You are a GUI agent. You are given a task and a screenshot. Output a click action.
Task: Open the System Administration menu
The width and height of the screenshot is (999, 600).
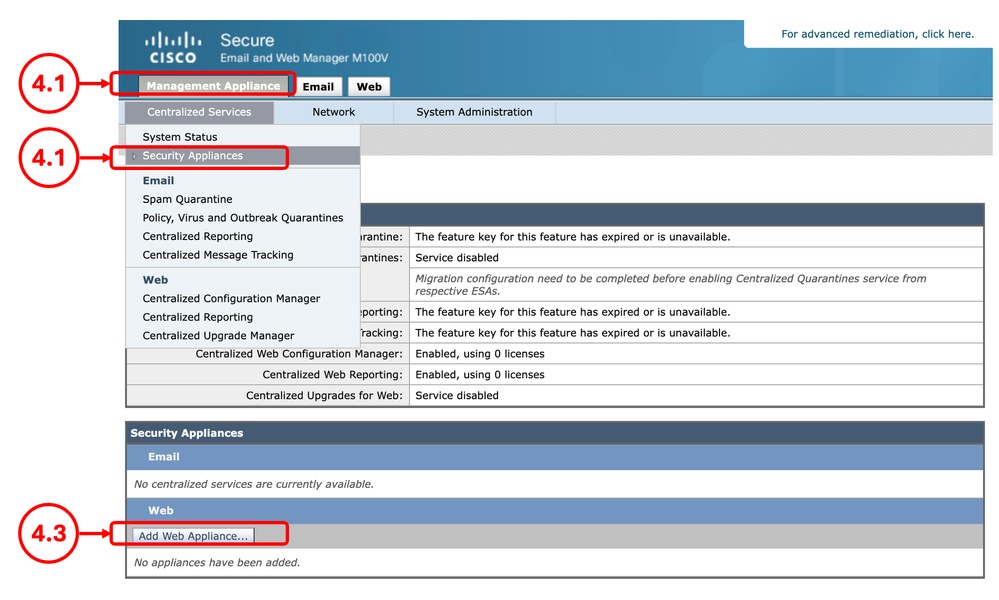coord(473,112)
